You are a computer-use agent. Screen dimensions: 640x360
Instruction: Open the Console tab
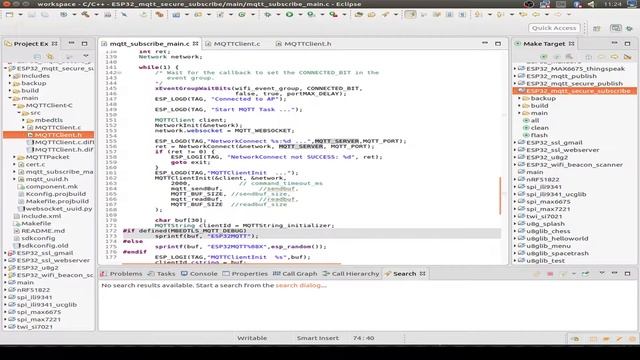(x=199, y=274)
